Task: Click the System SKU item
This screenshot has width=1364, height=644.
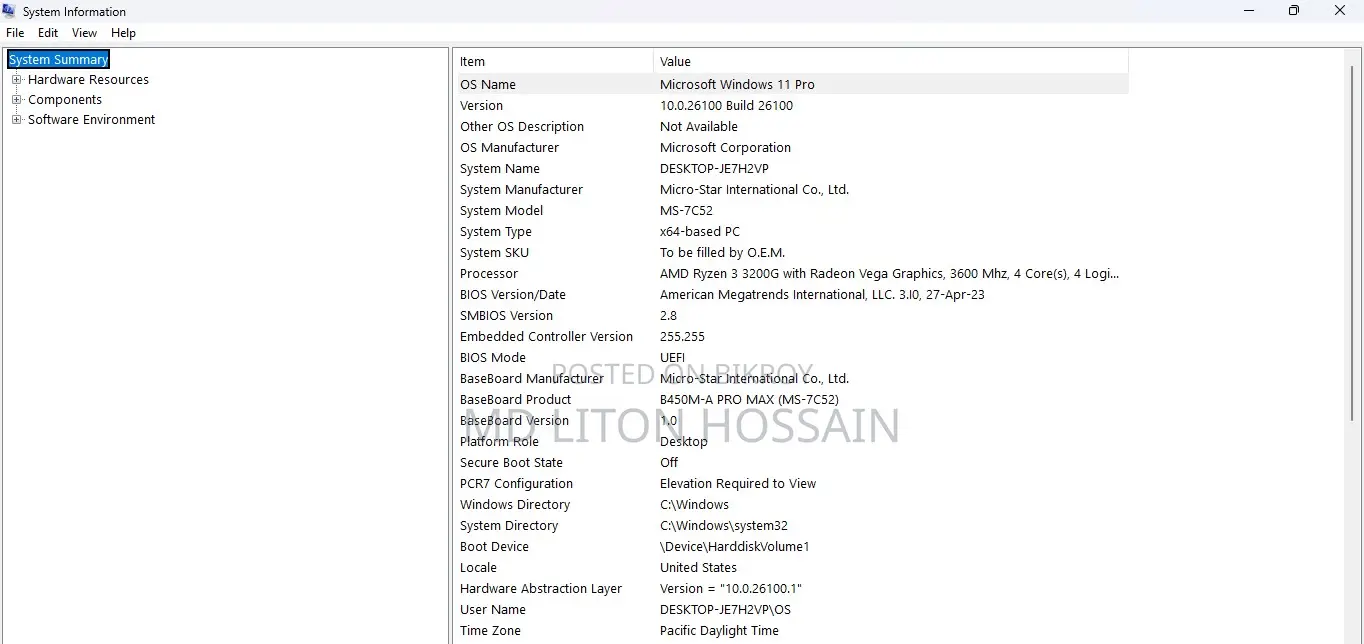Action: pyautogui.click(x=494, y=253)
